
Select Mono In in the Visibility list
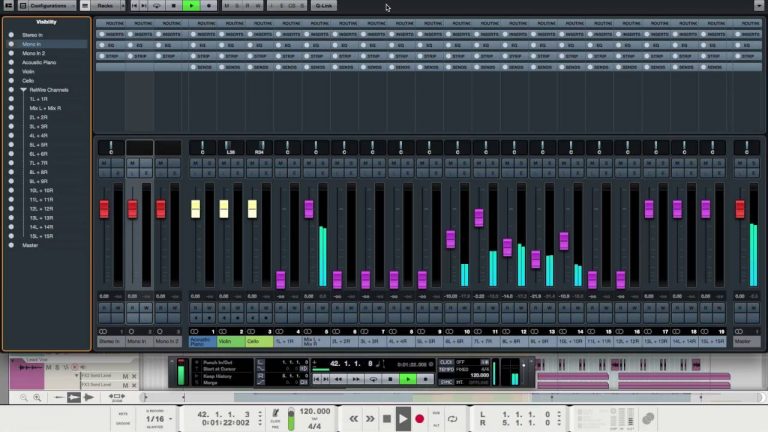[31, 44]
